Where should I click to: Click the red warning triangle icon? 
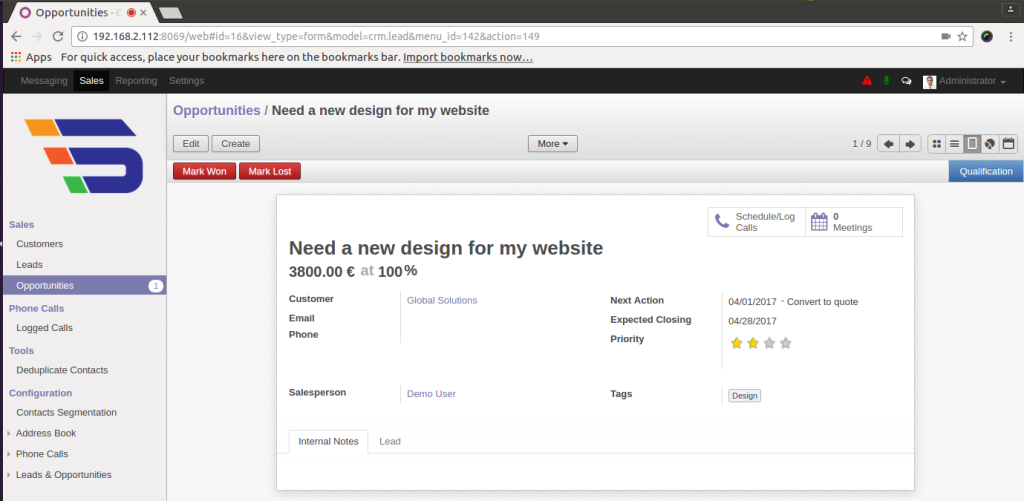[867, 81]
